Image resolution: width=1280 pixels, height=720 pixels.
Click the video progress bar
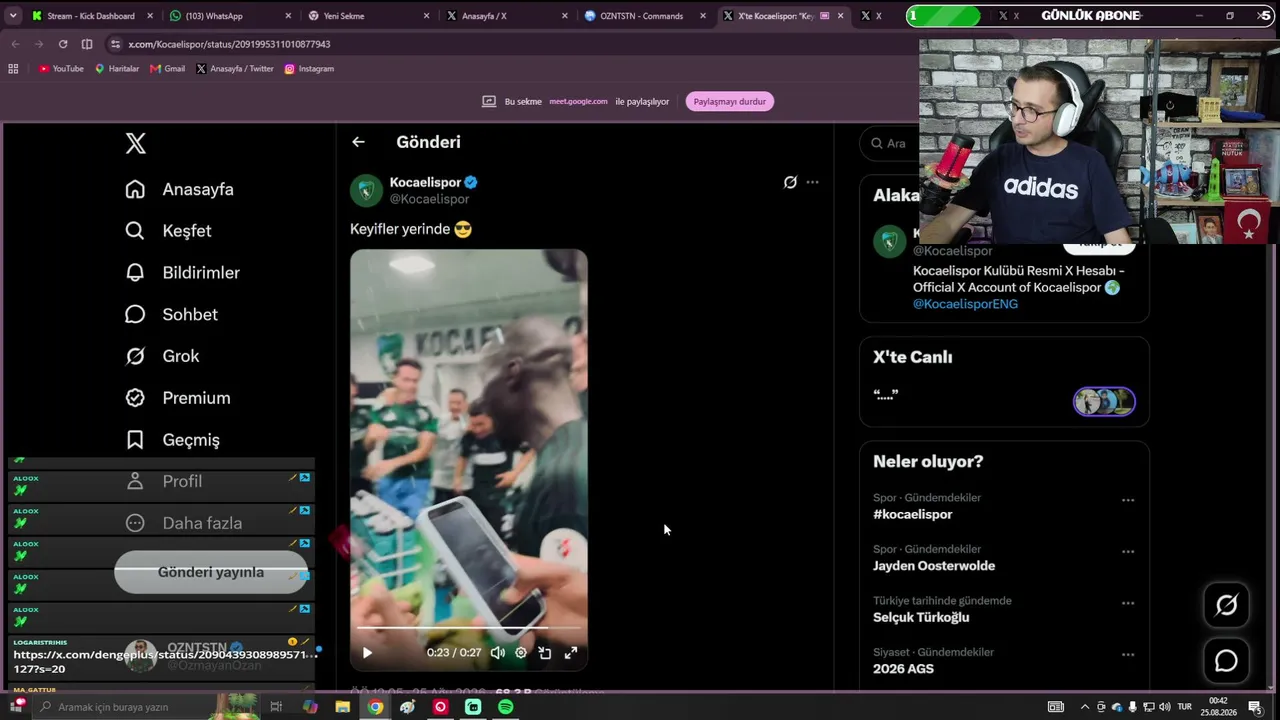tap(469, 628)
